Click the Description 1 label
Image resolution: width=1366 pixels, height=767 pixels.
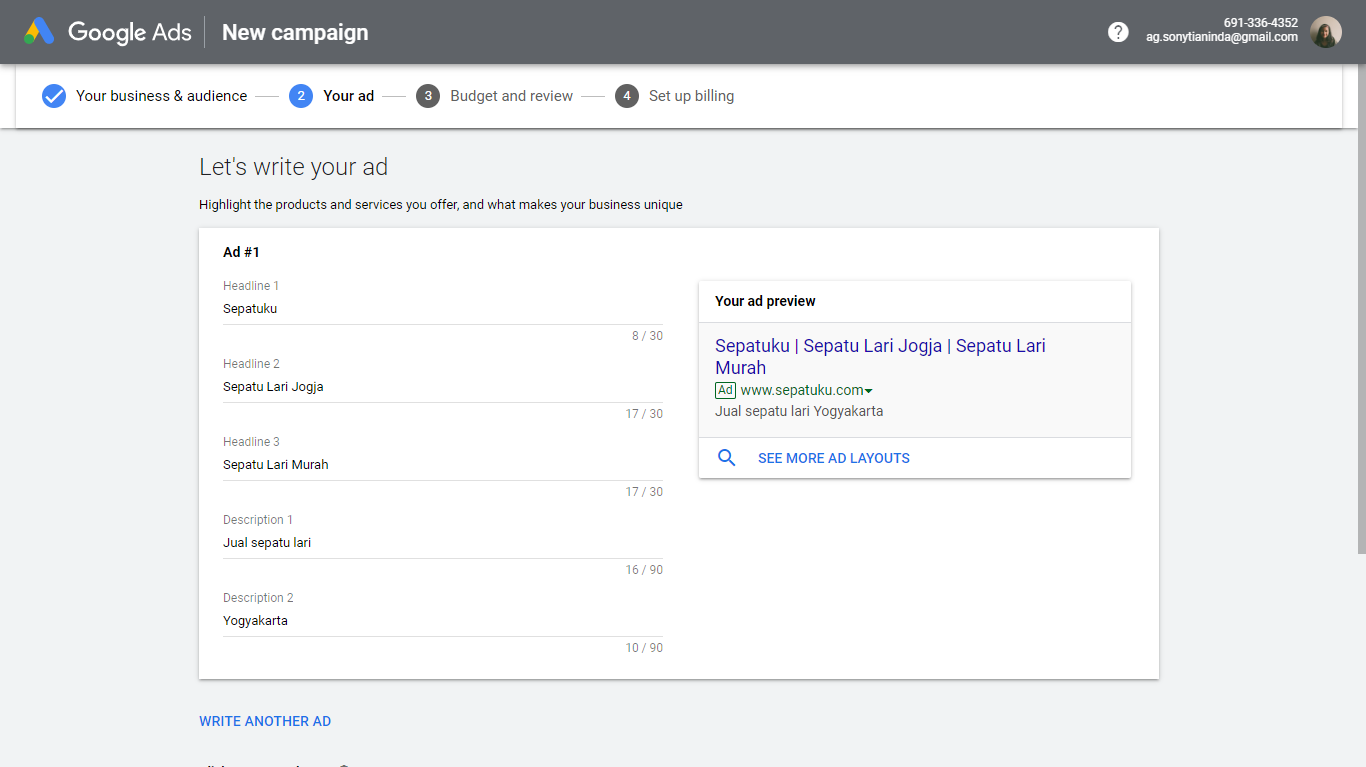tap(258, 520)
